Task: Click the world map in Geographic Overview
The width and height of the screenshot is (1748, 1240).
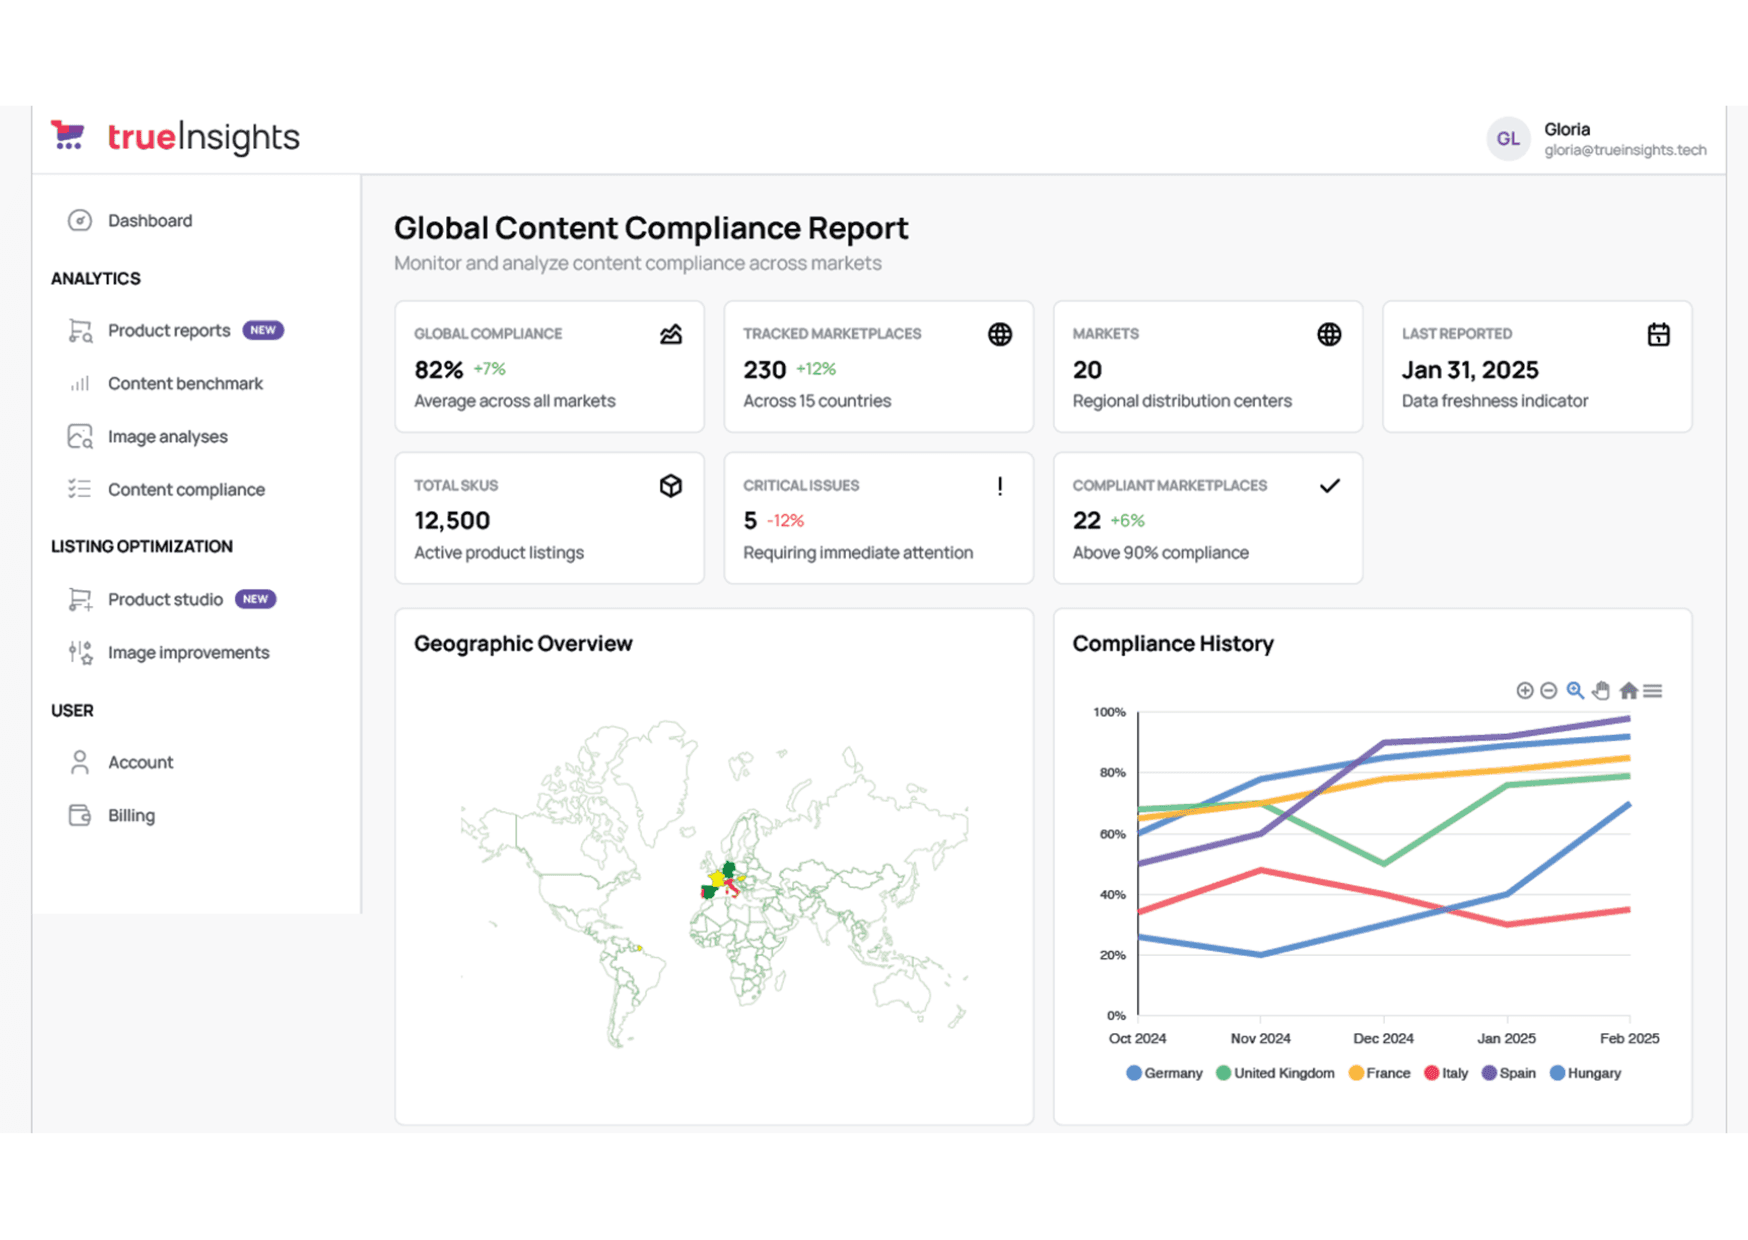Action: click(x=714, y=884)
